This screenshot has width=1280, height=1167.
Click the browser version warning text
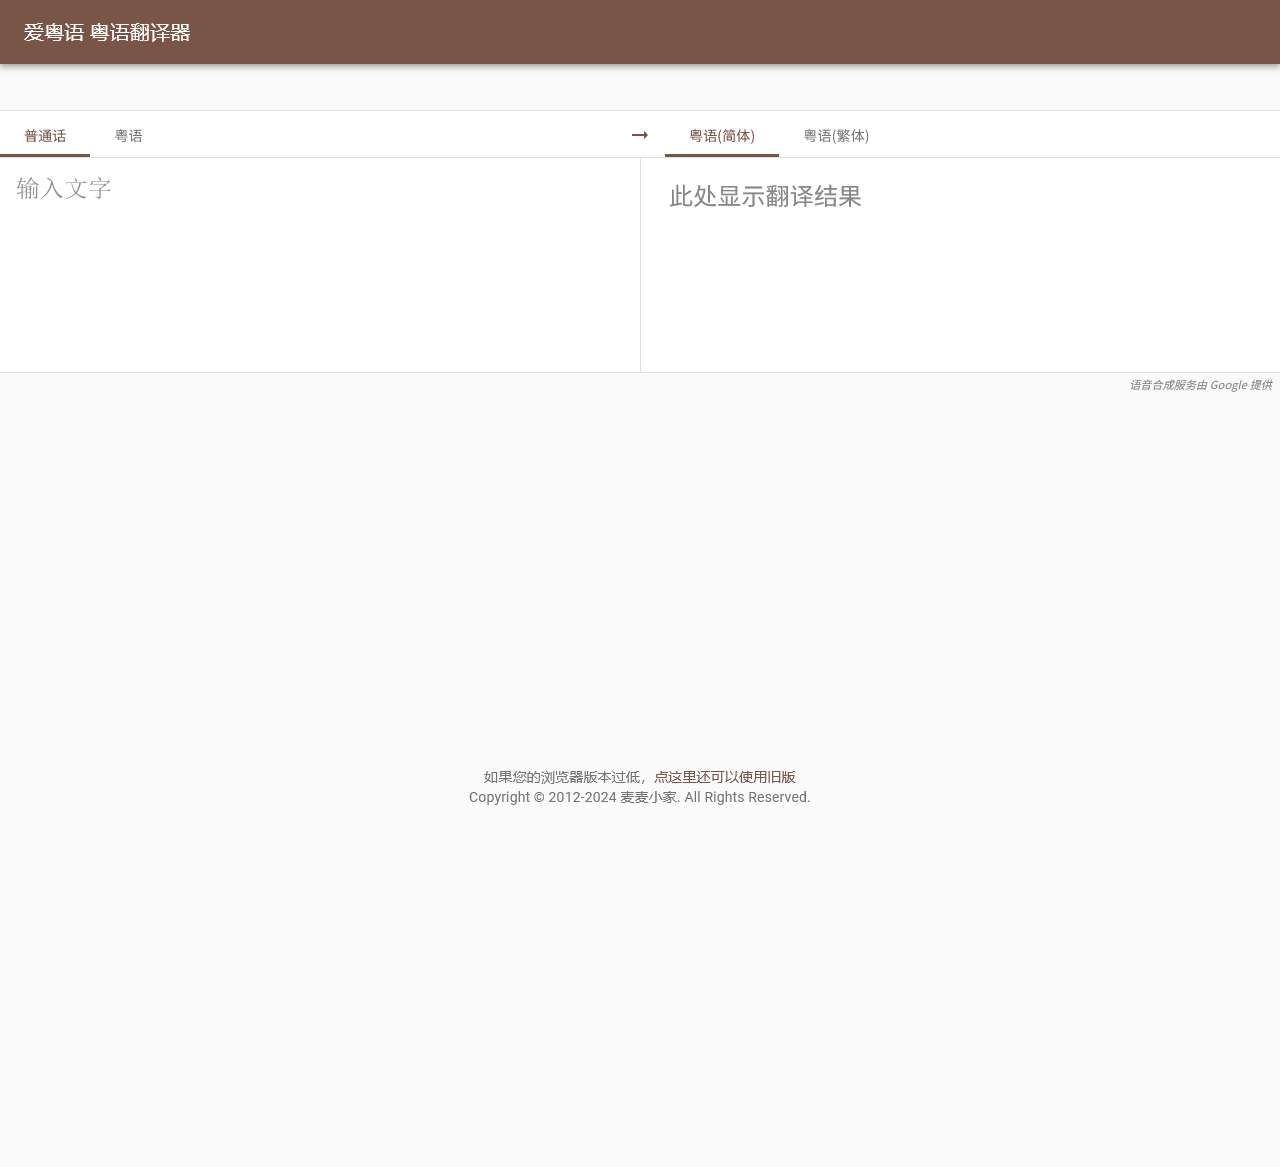(563, 777)
